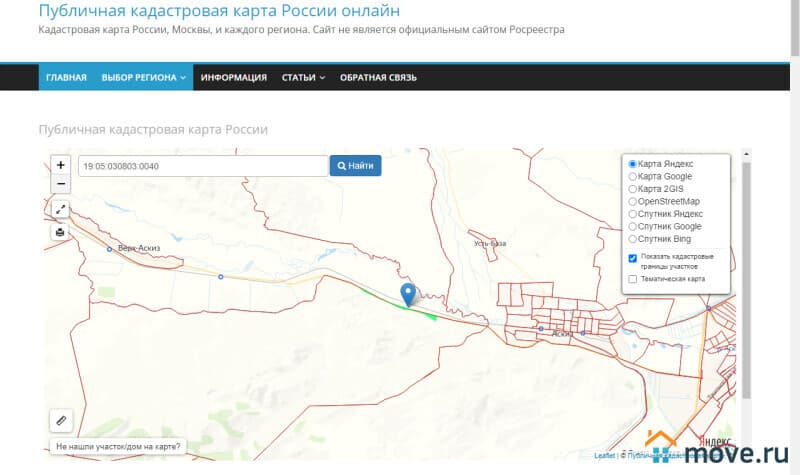
Task: Open ГЛАВНАЯ menu item
Action: (x=66, y=78)
